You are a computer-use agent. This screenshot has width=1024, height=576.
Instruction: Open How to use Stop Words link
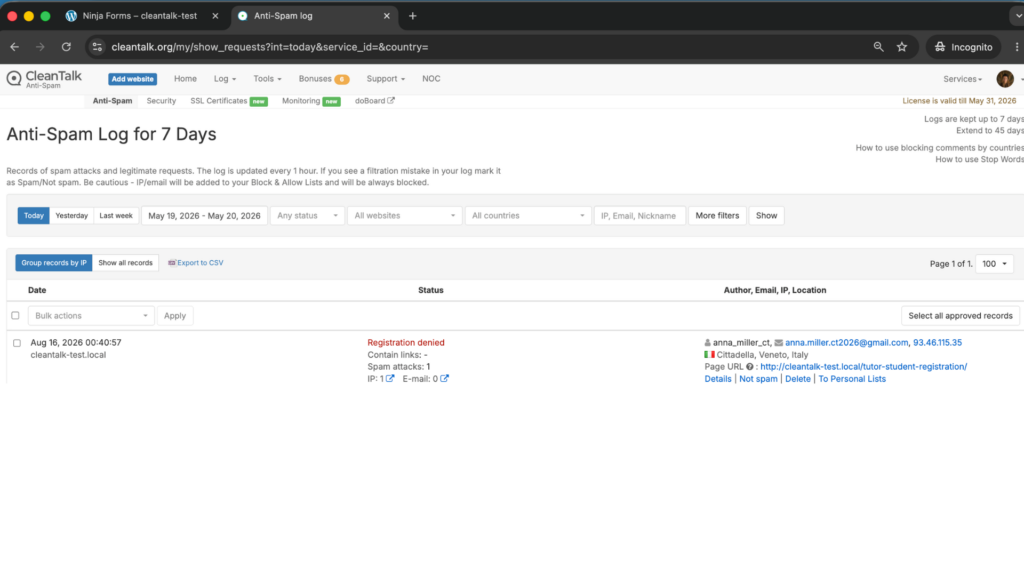[979, 159]
